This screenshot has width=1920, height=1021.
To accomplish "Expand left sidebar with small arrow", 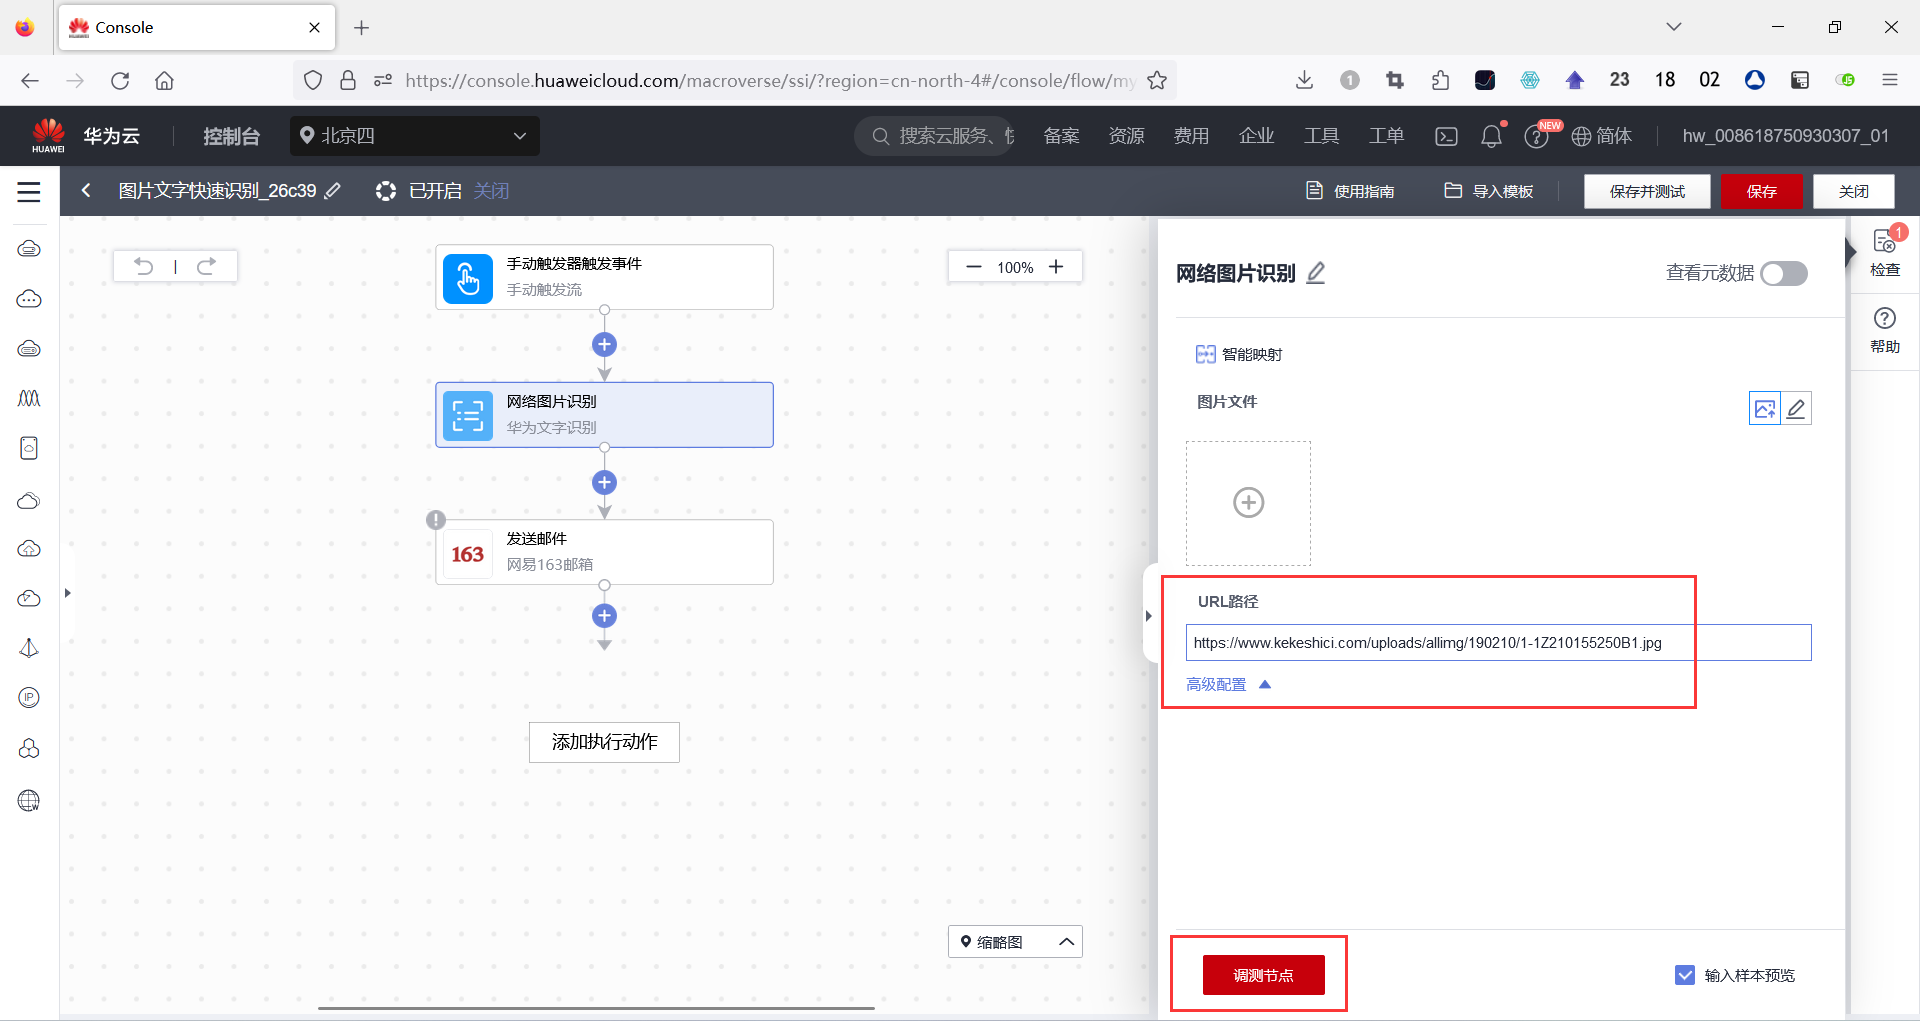I will [x=67, y=593].
